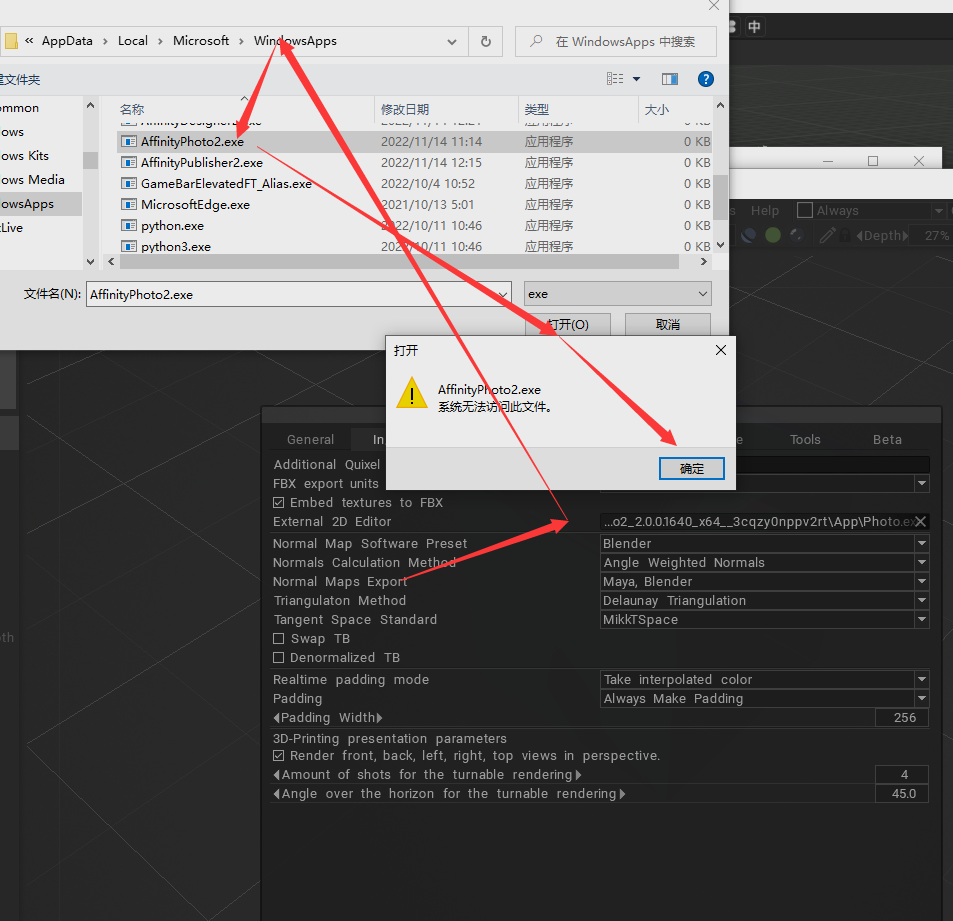Click the 取消 button in the open dialog
953x921 pixels.
(x=667, y=324)
